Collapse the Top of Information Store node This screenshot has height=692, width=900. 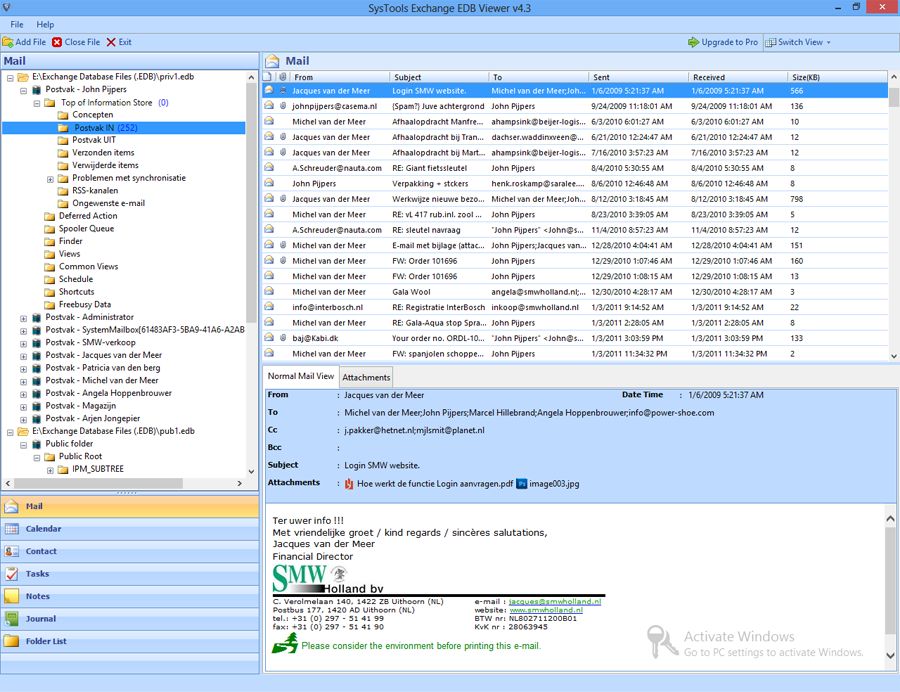37,103
